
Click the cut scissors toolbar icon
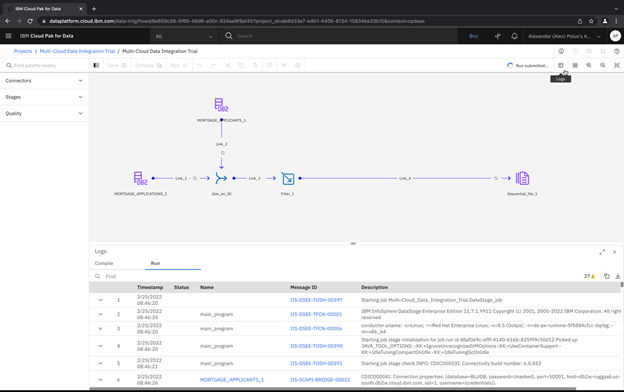coord(227,65)
